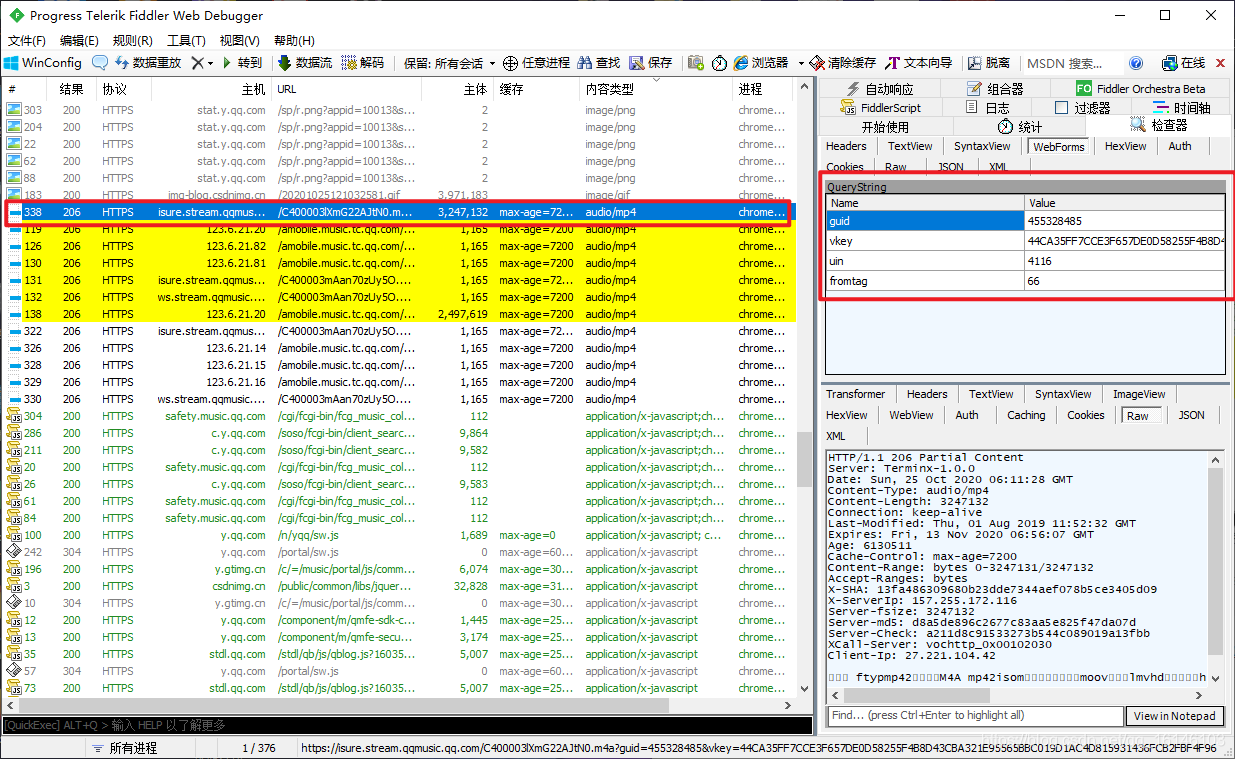Screen dimensions: 1235x759
Task: Launch the 浏览器 browser button
Action: 761,62
